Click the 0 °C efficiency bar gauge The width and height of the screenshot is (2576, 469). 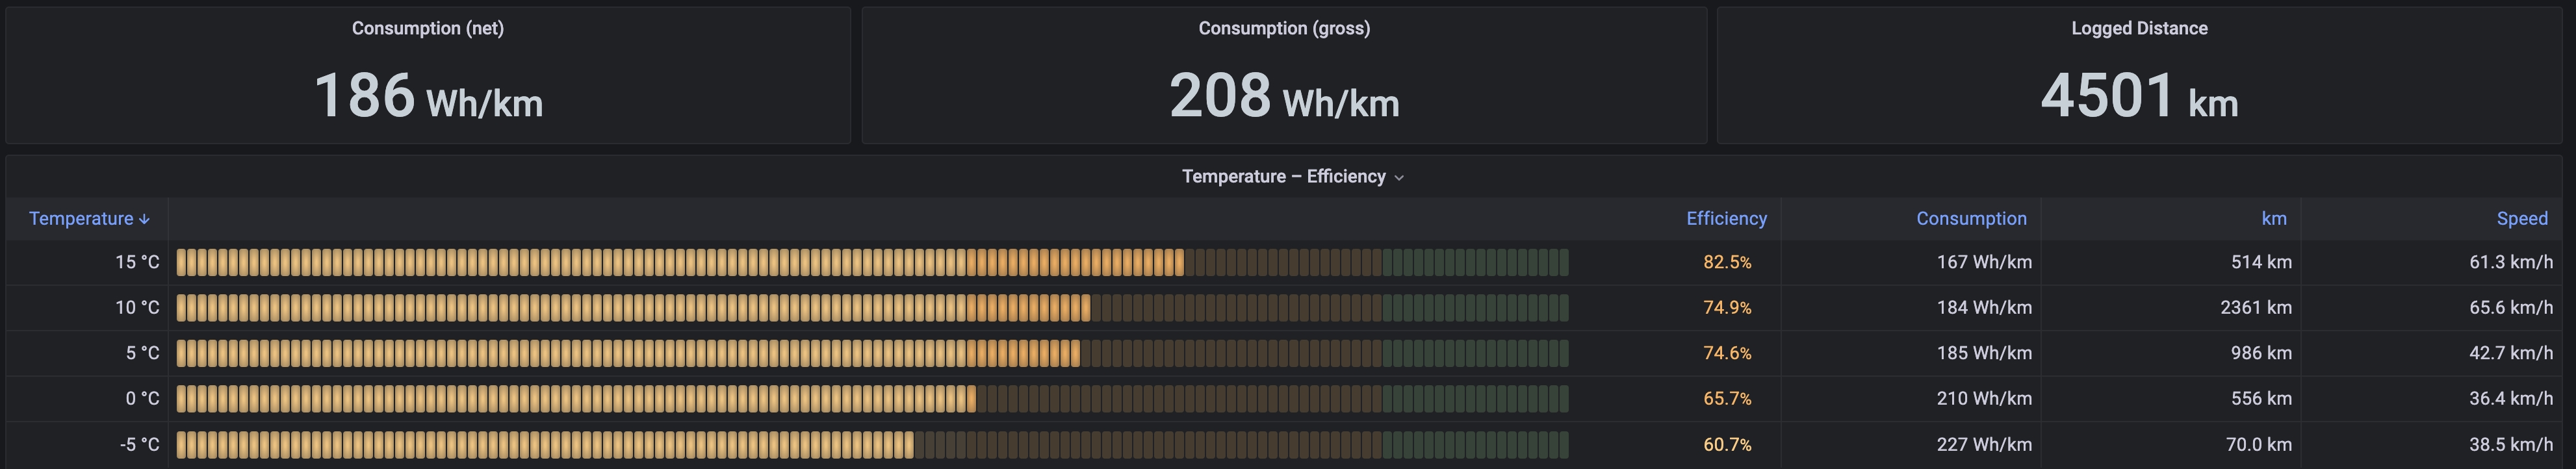tap(872, 399)
